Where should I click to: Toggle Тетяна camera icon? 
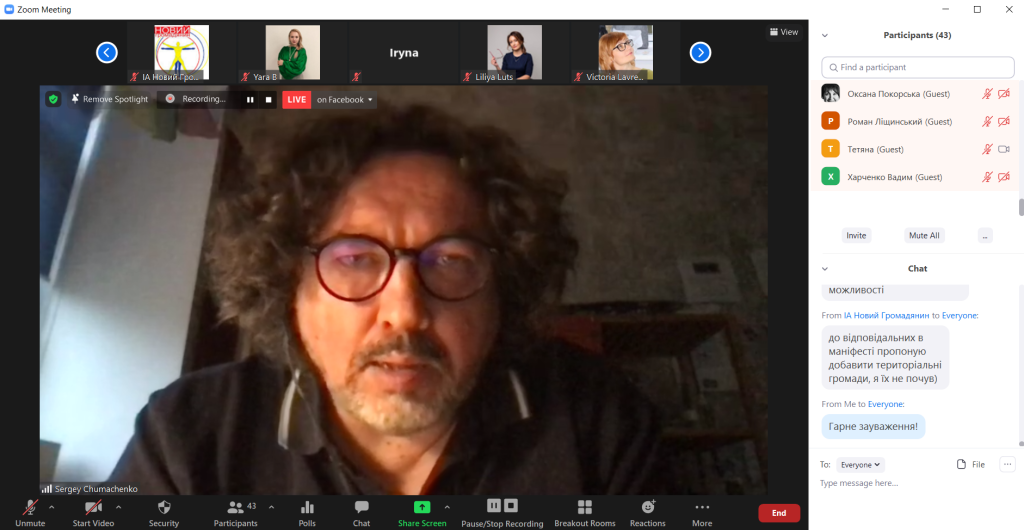[x=1004, y=149]
